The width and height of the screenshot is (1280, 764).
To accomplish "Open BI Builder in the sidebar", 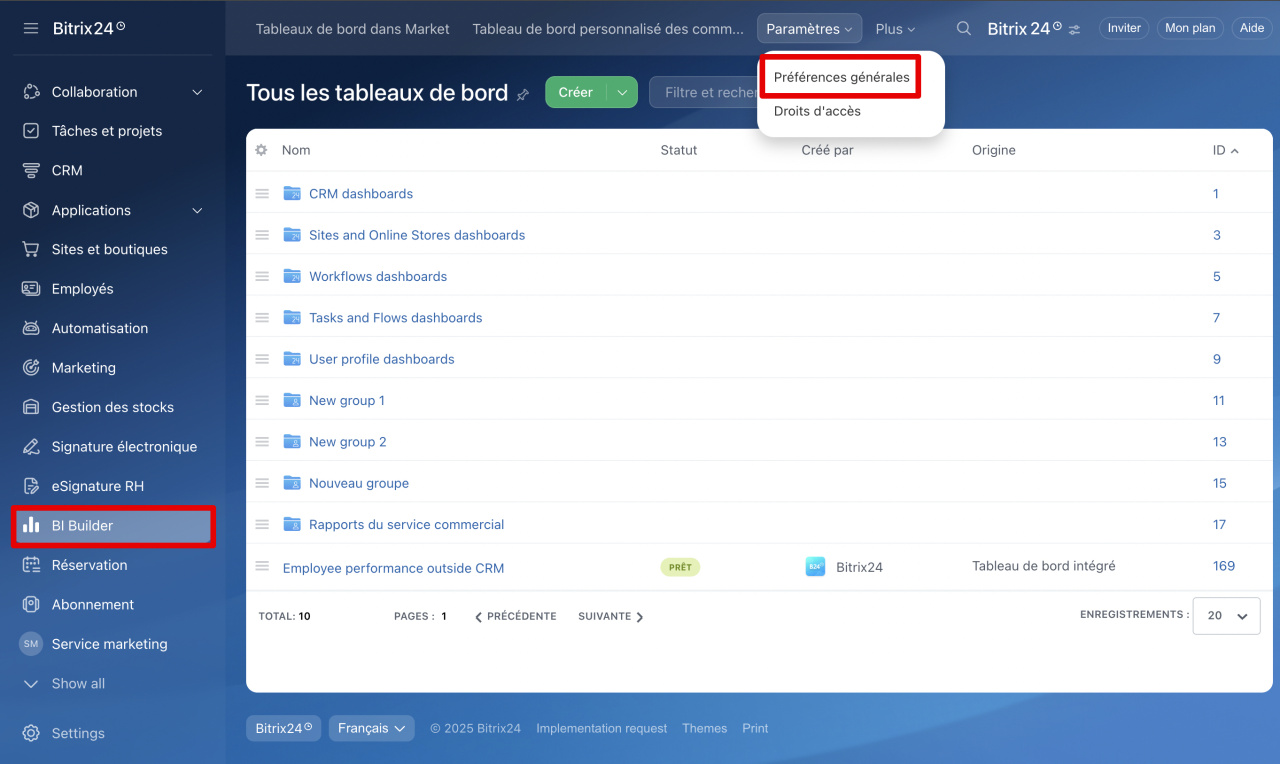I will (x=114, y=526).
